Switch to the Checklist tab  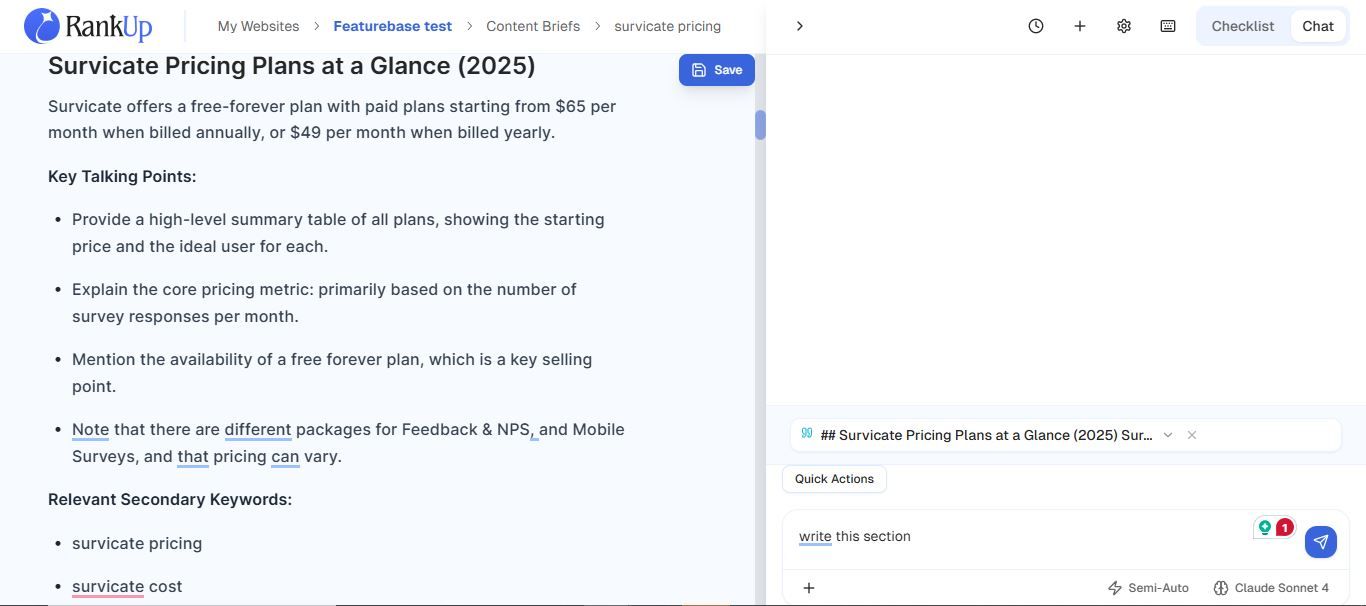click(1243, 26)
